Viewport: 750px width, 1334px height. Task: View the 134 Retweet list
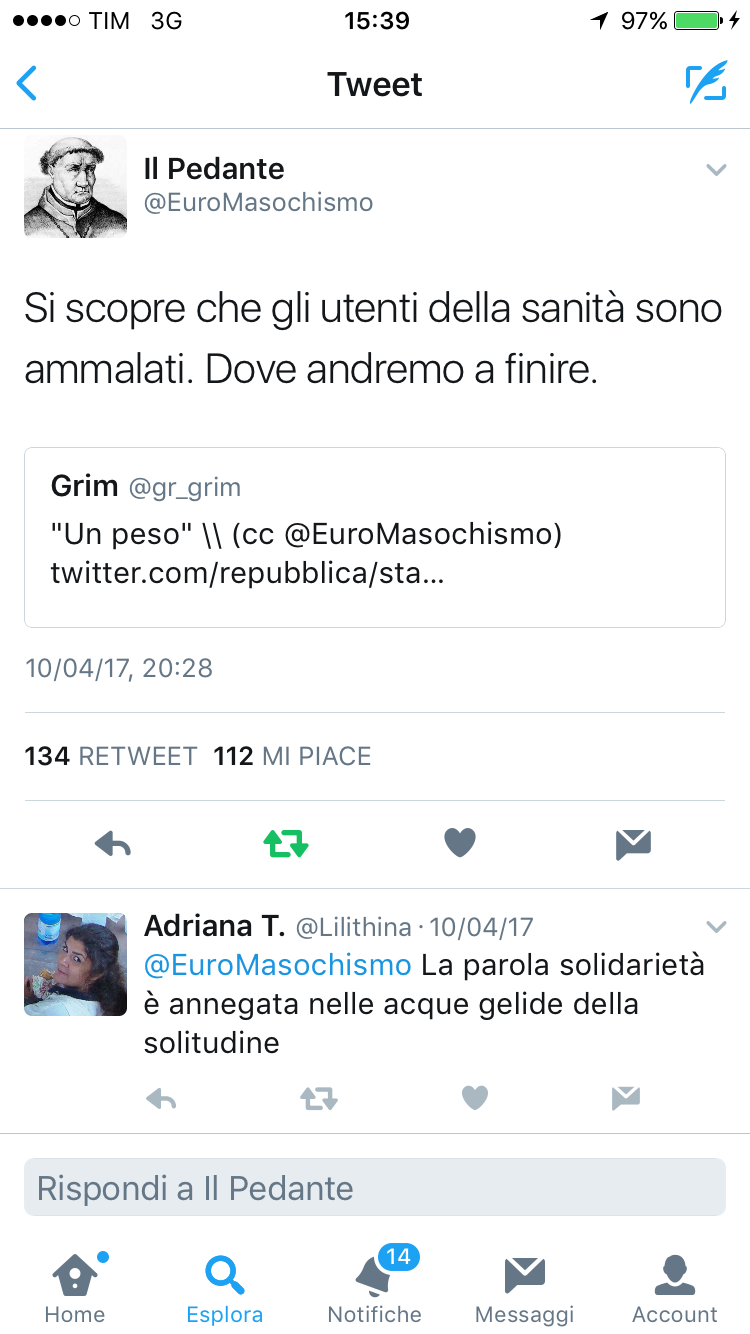click(111, 756)
